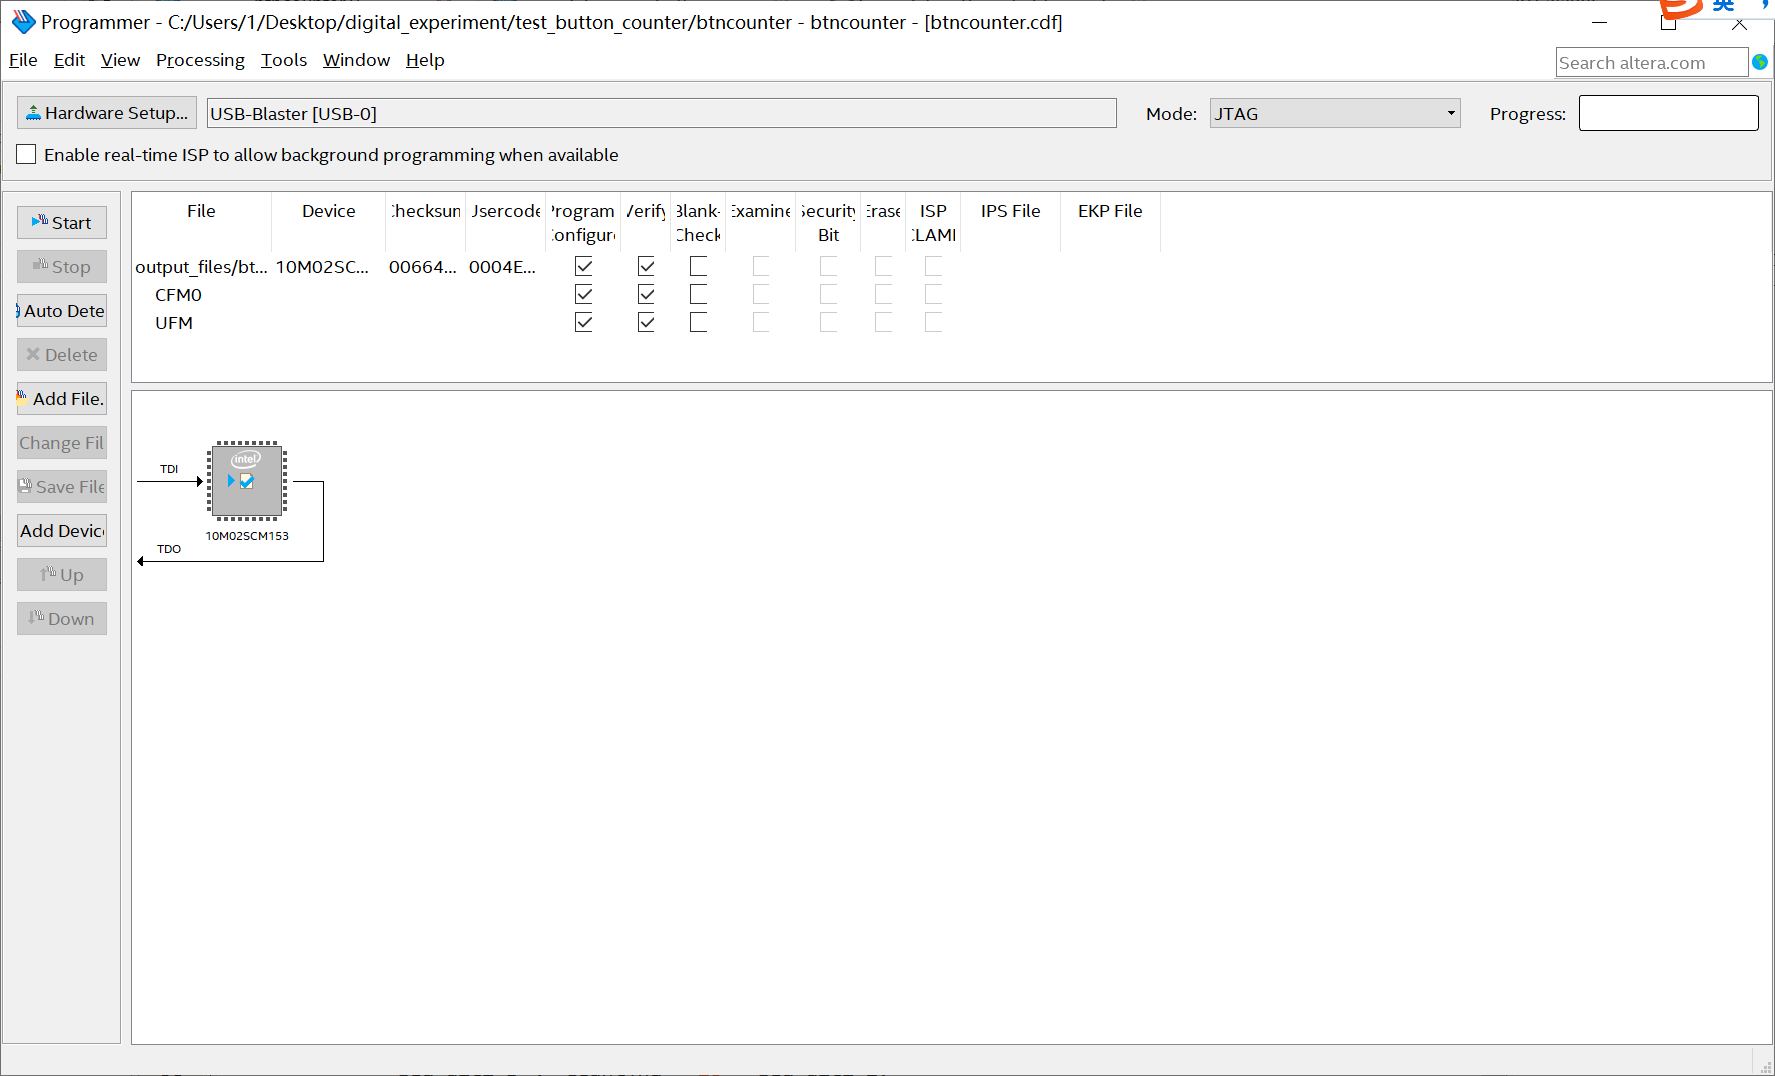Uncheck Verify for the CFM0 row
The width and height of the screenshot is (1775, 1076).
[646, 294]
